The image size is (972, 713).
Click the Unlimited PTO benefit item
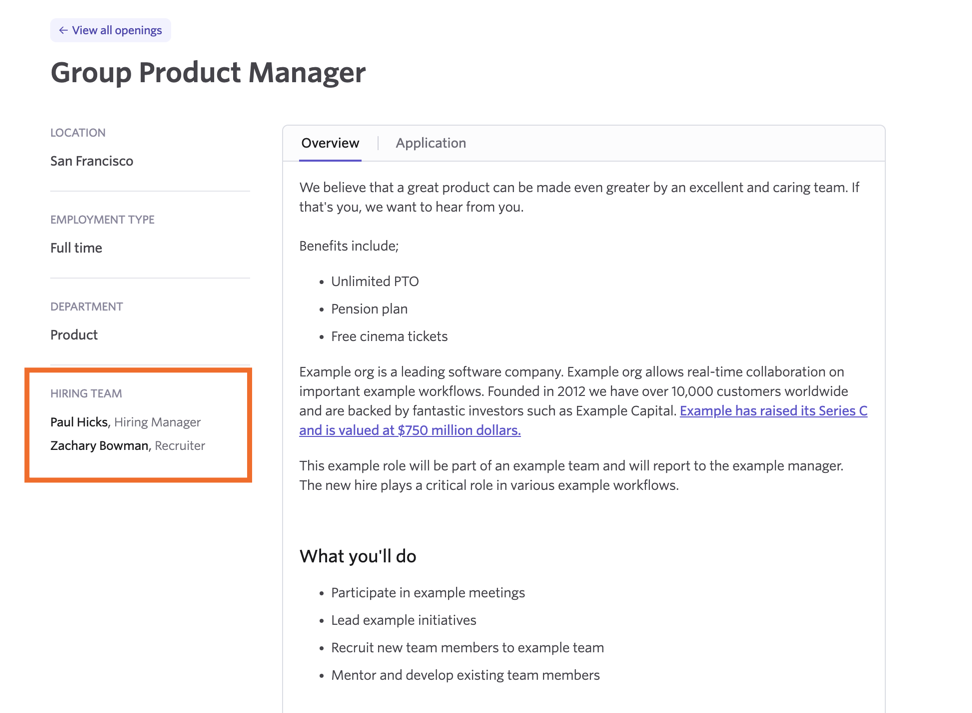coord(375,281)
